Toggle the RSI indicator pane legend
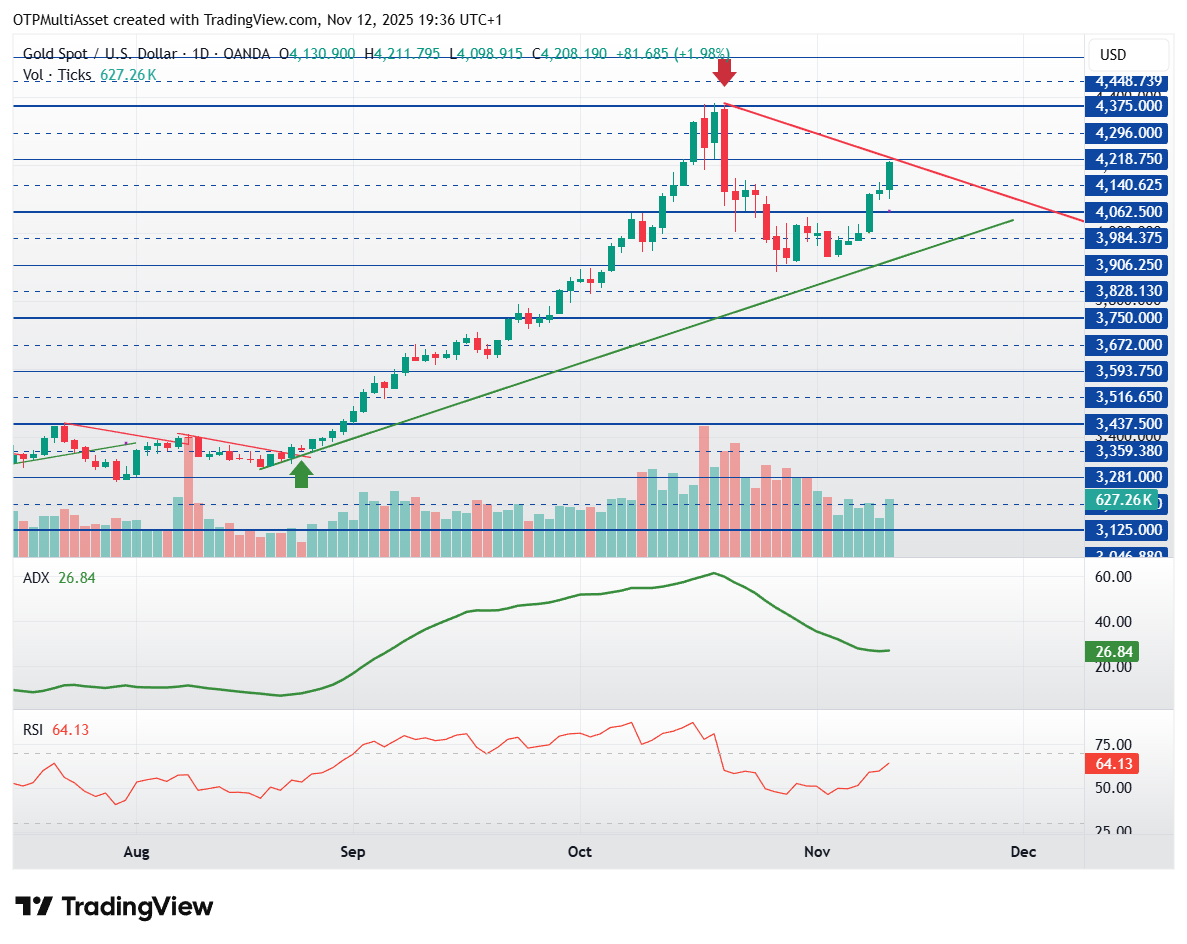The height and width of the screenshot is (944, 1187). point(35,730)
